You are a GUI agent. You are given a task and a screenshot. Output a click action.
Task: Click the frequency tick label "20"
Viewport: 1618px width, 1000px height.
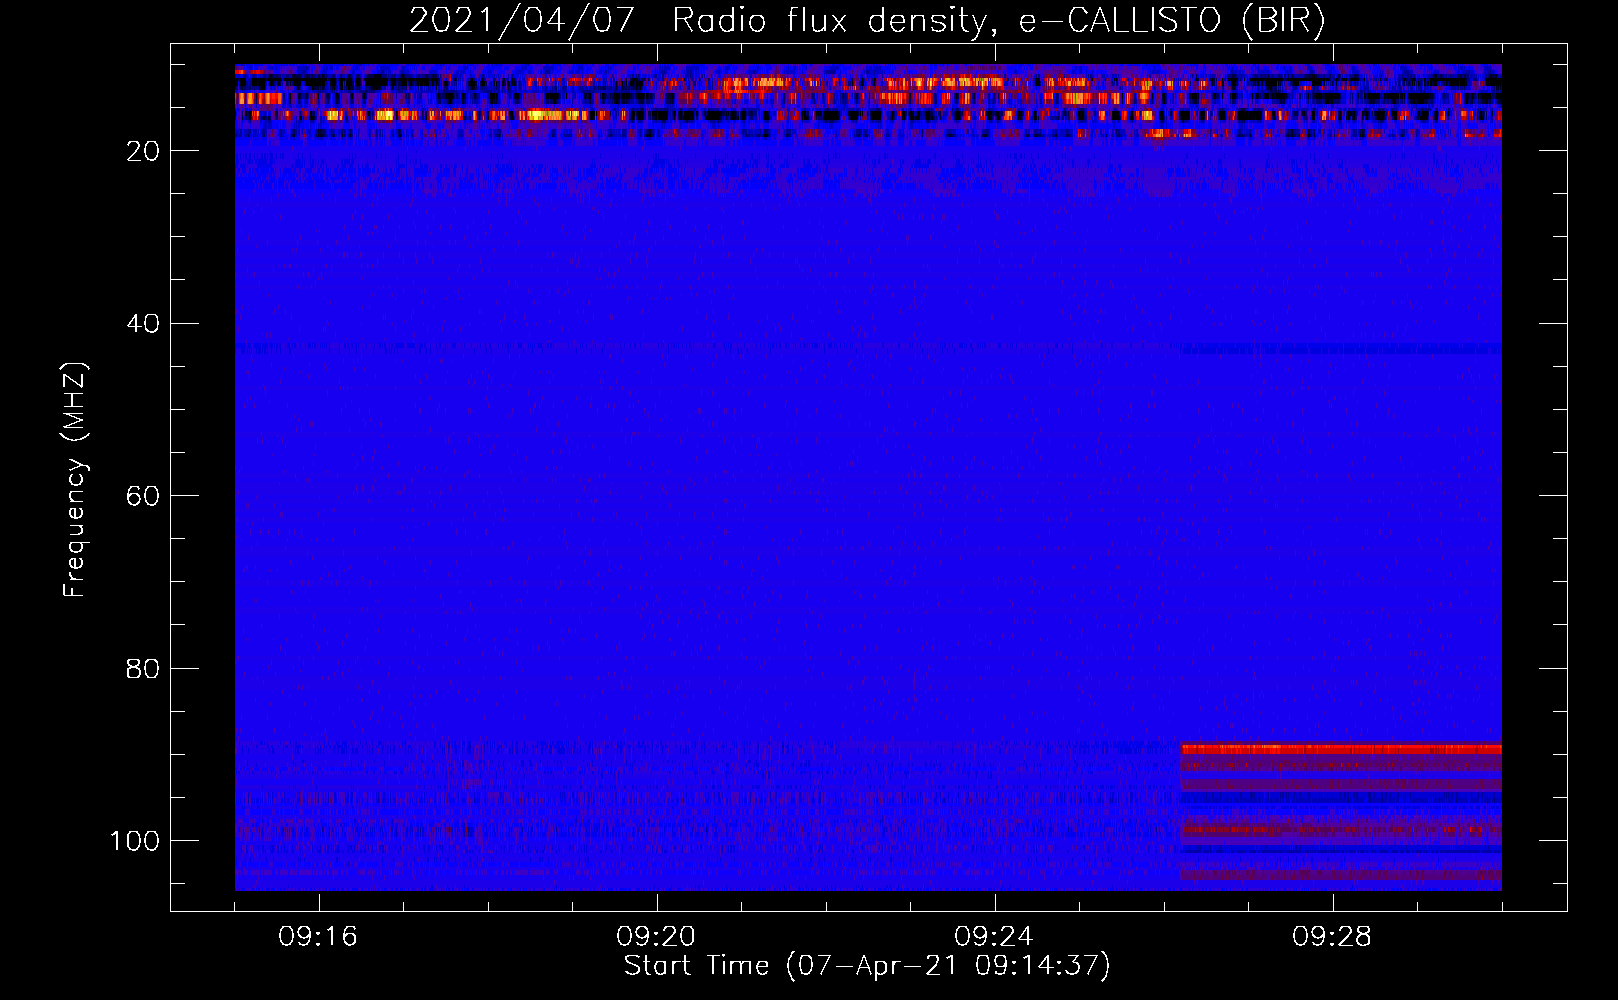[x=143, y=151]
